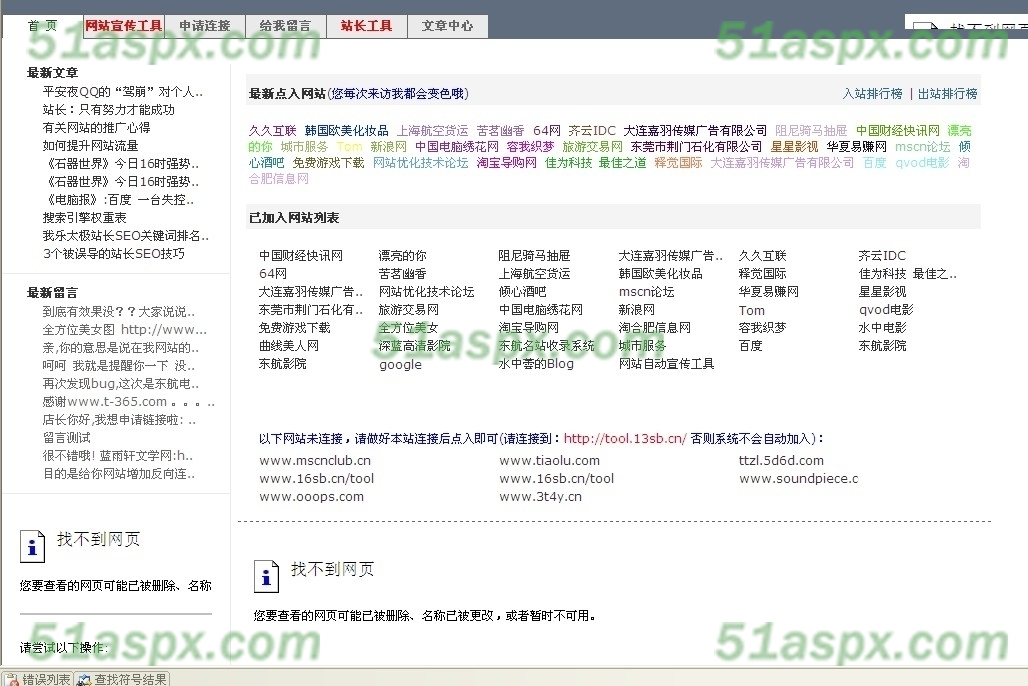Click 齐云IDC in latest visits row
Screen dimensions: 1028x686
coord(592,131)
